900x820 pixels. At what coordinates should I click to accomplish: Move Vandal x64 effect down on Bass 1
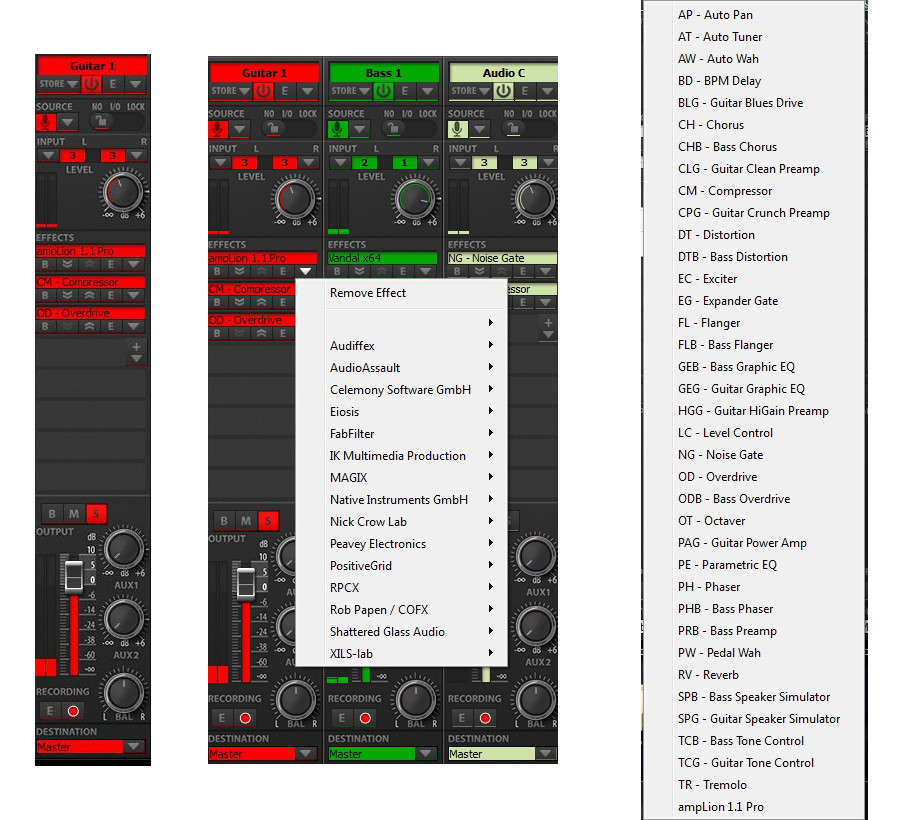pyautogui.click(x=360, y=271)
